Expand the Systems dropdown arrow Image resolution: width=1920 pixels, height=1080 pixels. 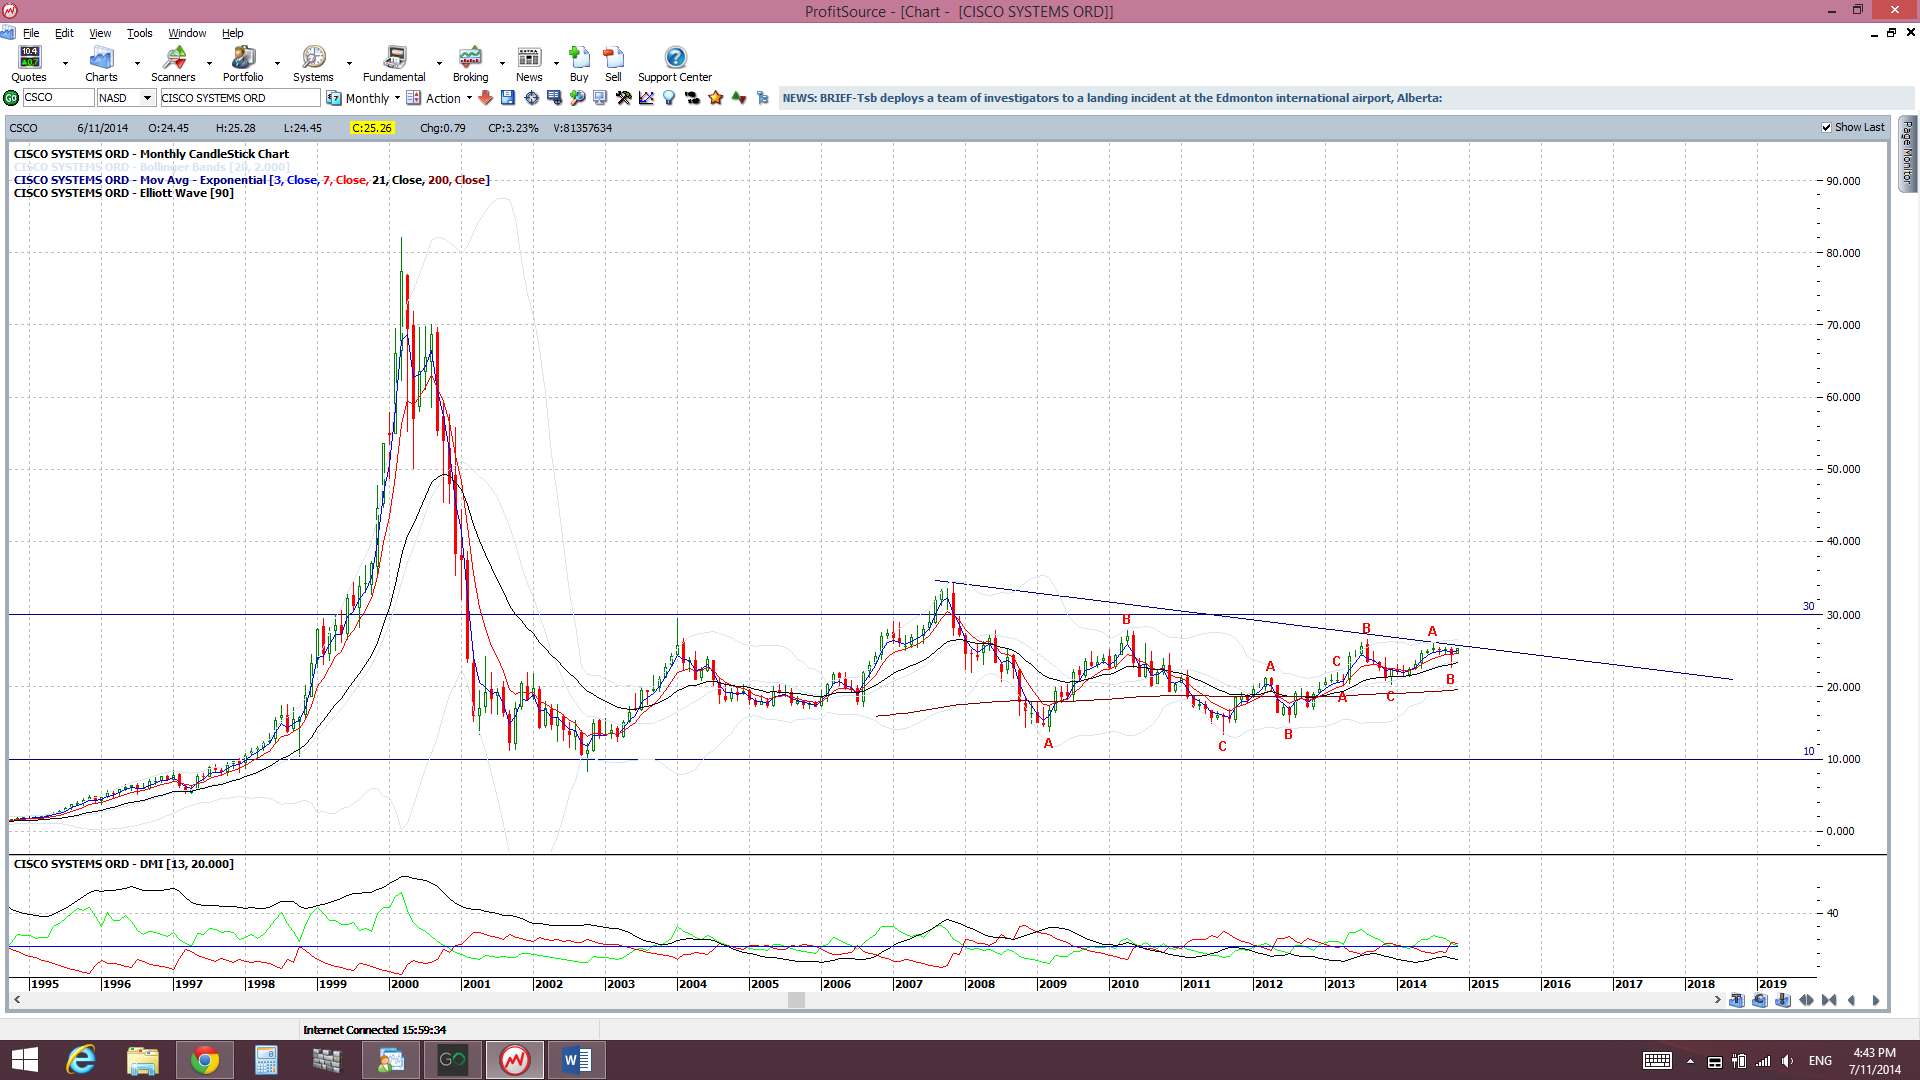[x=349, y=64]
